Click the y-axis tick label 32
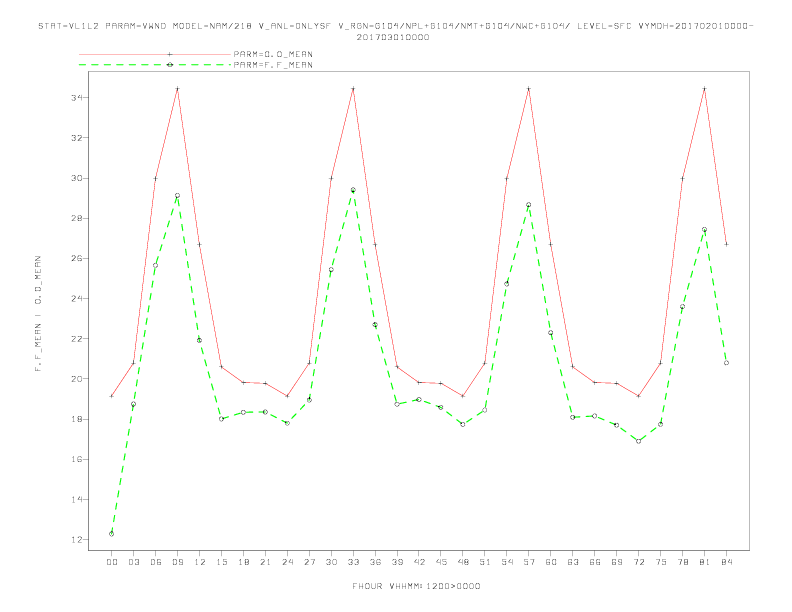 click(77, 138)
